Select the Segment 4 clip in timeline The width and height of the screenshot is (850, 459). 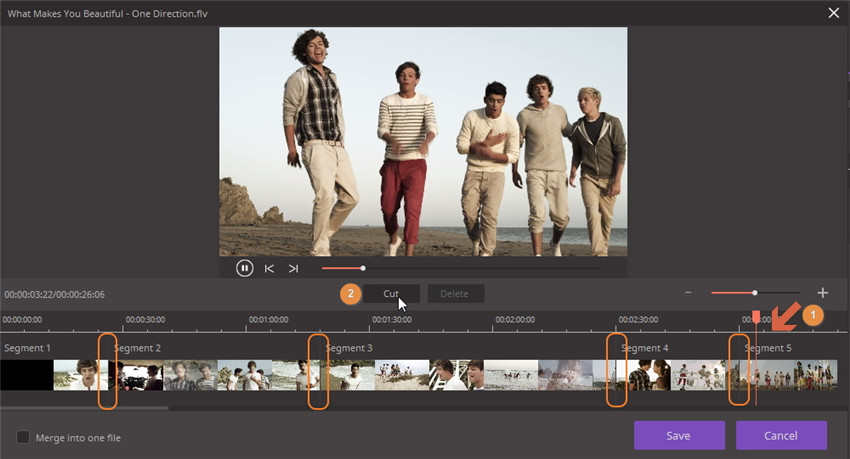(x=678, y=374)
